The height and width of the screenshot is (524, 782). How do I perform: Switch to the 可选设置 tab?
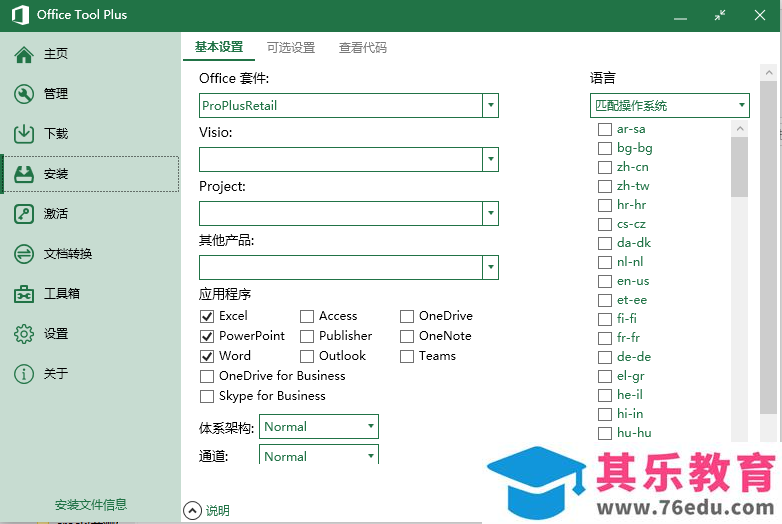coord(291,48)
